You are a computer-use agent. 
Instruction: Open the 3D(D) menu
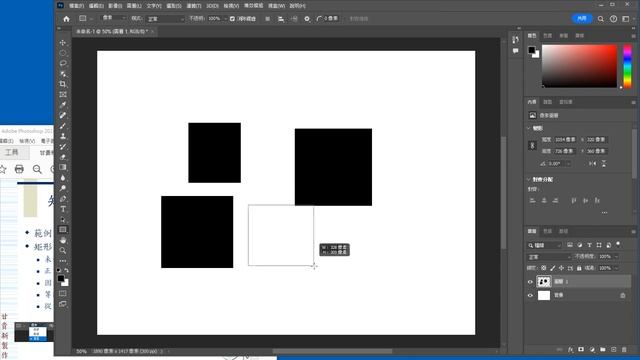[x=212, y=6]
